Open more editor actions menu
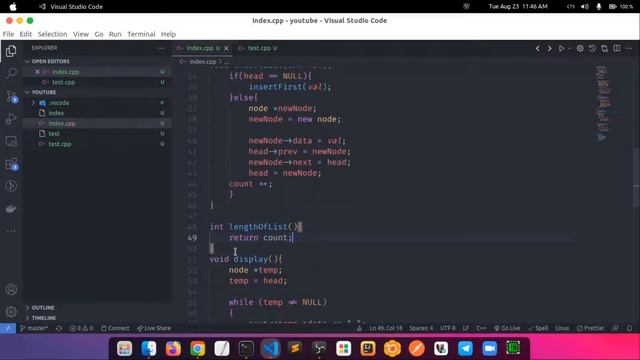The width and height of the screenshot is (640, 360). tap(629, 49)
